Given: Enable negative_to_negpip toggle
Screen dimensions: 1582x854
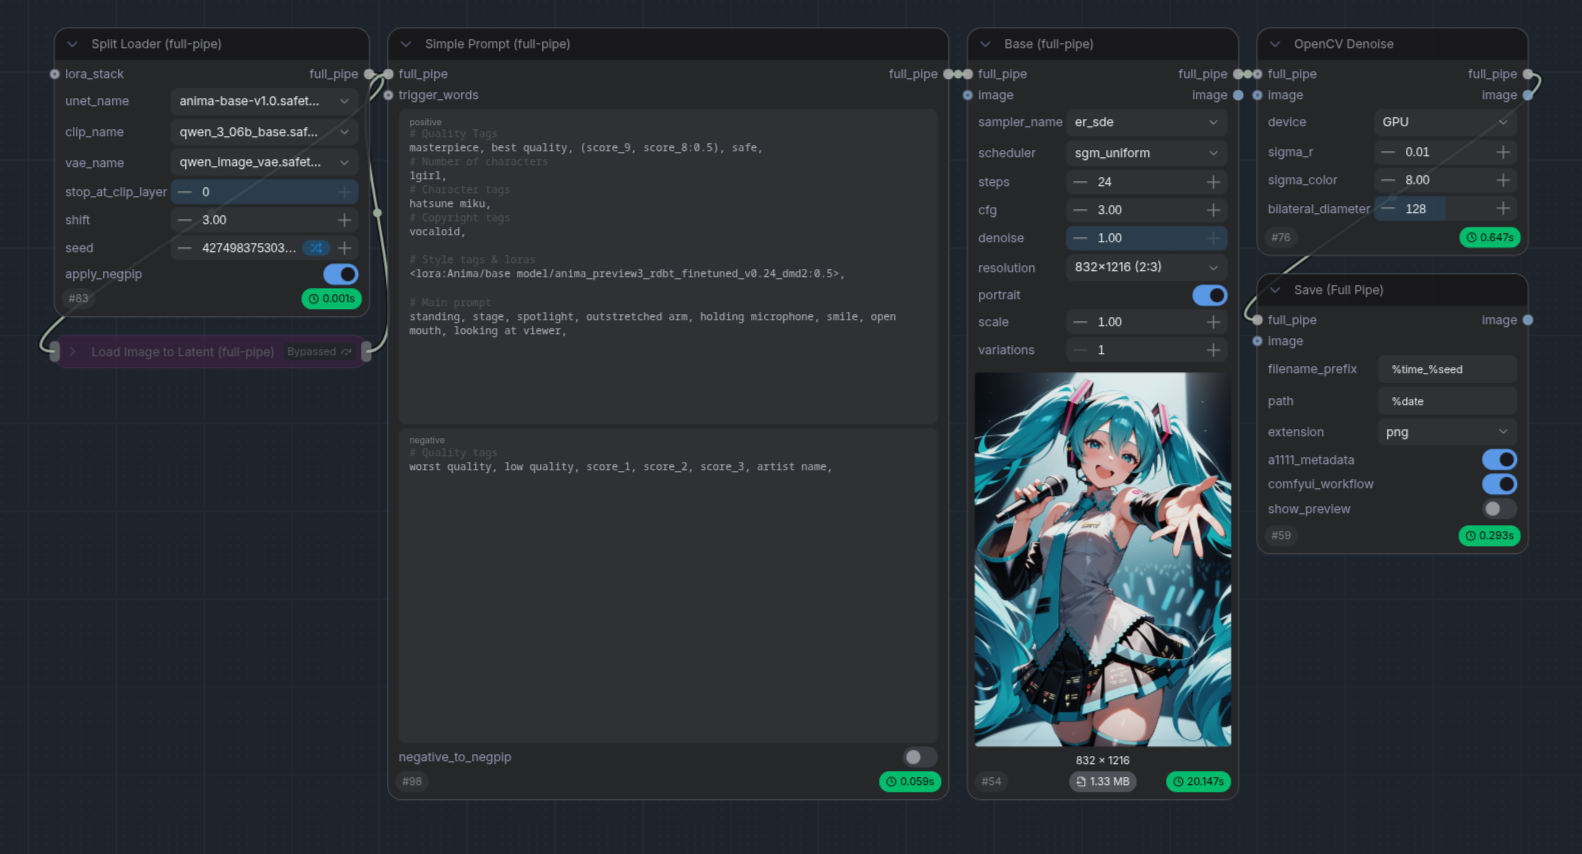Looking at the screenshot, I should pos(920,757).
